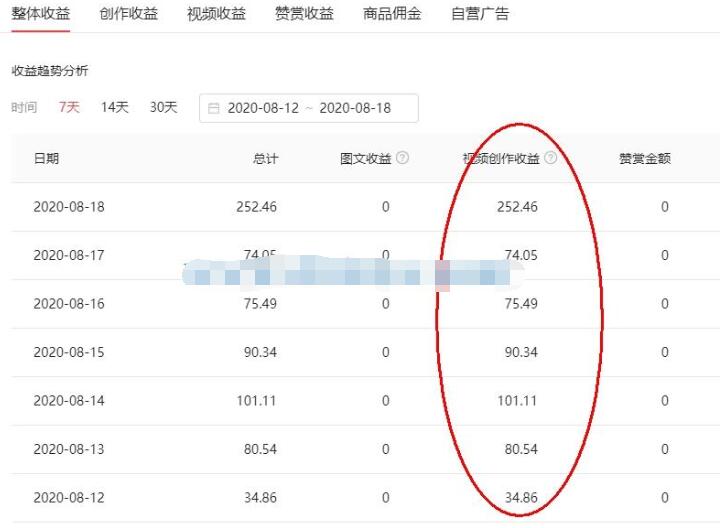Open the 商品佣金 tab
Screen dimensions: 725x528
[x=392, y=14]
